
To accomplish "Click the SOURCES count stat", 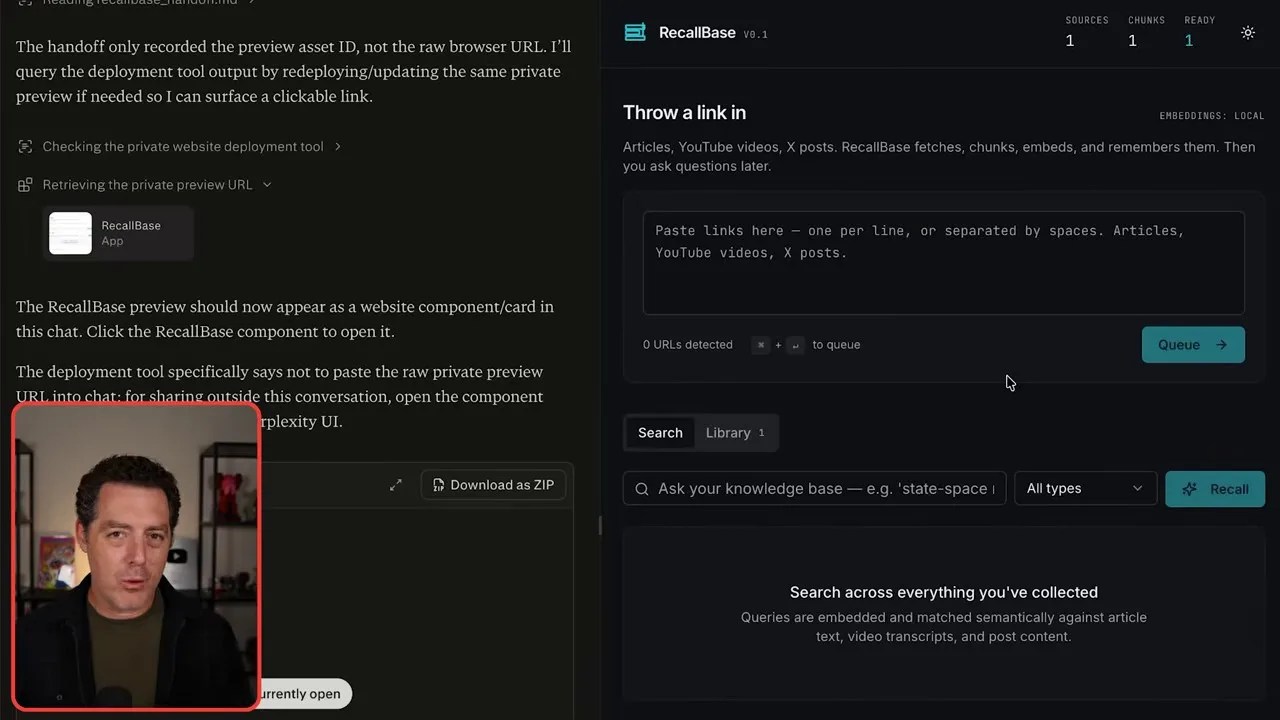I will [1087, 33].
